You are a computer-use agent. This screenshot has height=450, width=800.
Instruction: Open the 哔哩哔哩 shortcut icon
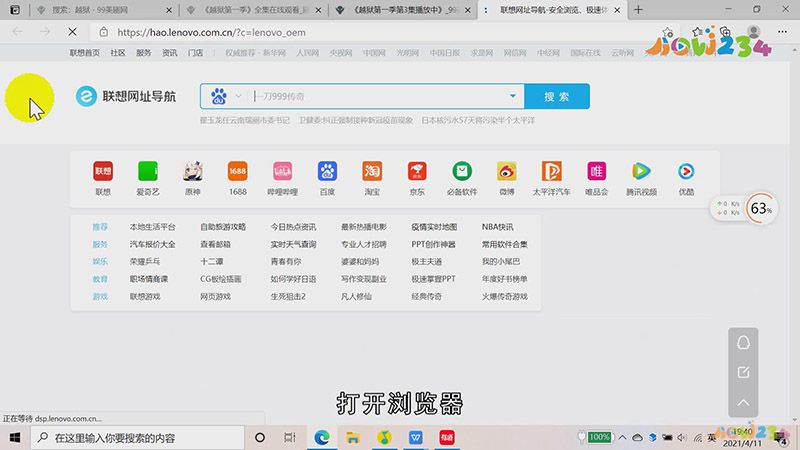(x=283, y=171)
